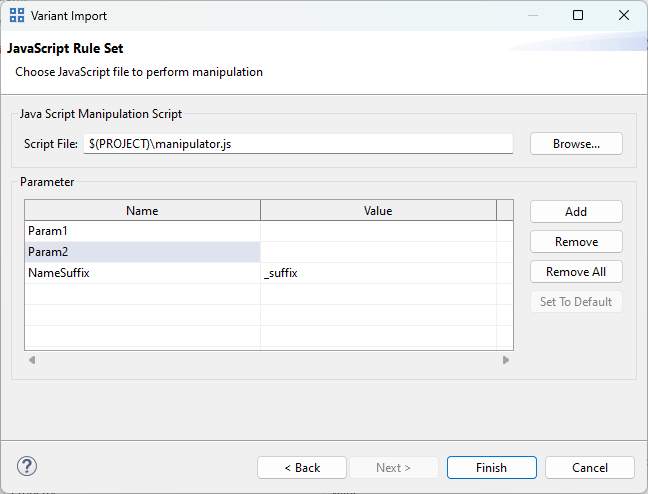Click the help question mark icon

coord(27,466)
